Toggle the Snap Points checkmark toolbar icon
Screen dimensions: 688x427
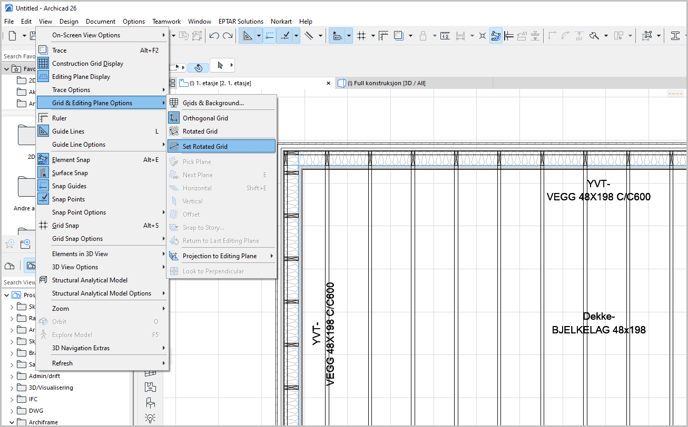[285, 36]
